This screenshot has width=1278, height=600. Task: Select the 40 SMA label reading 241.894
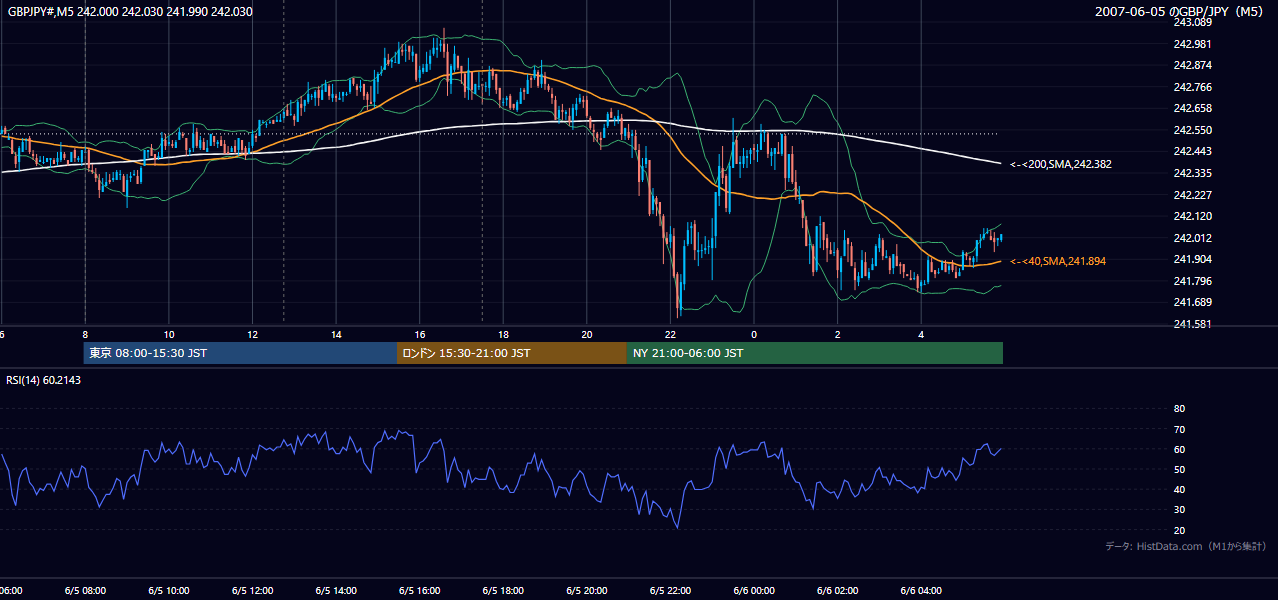coord(1058,261)
